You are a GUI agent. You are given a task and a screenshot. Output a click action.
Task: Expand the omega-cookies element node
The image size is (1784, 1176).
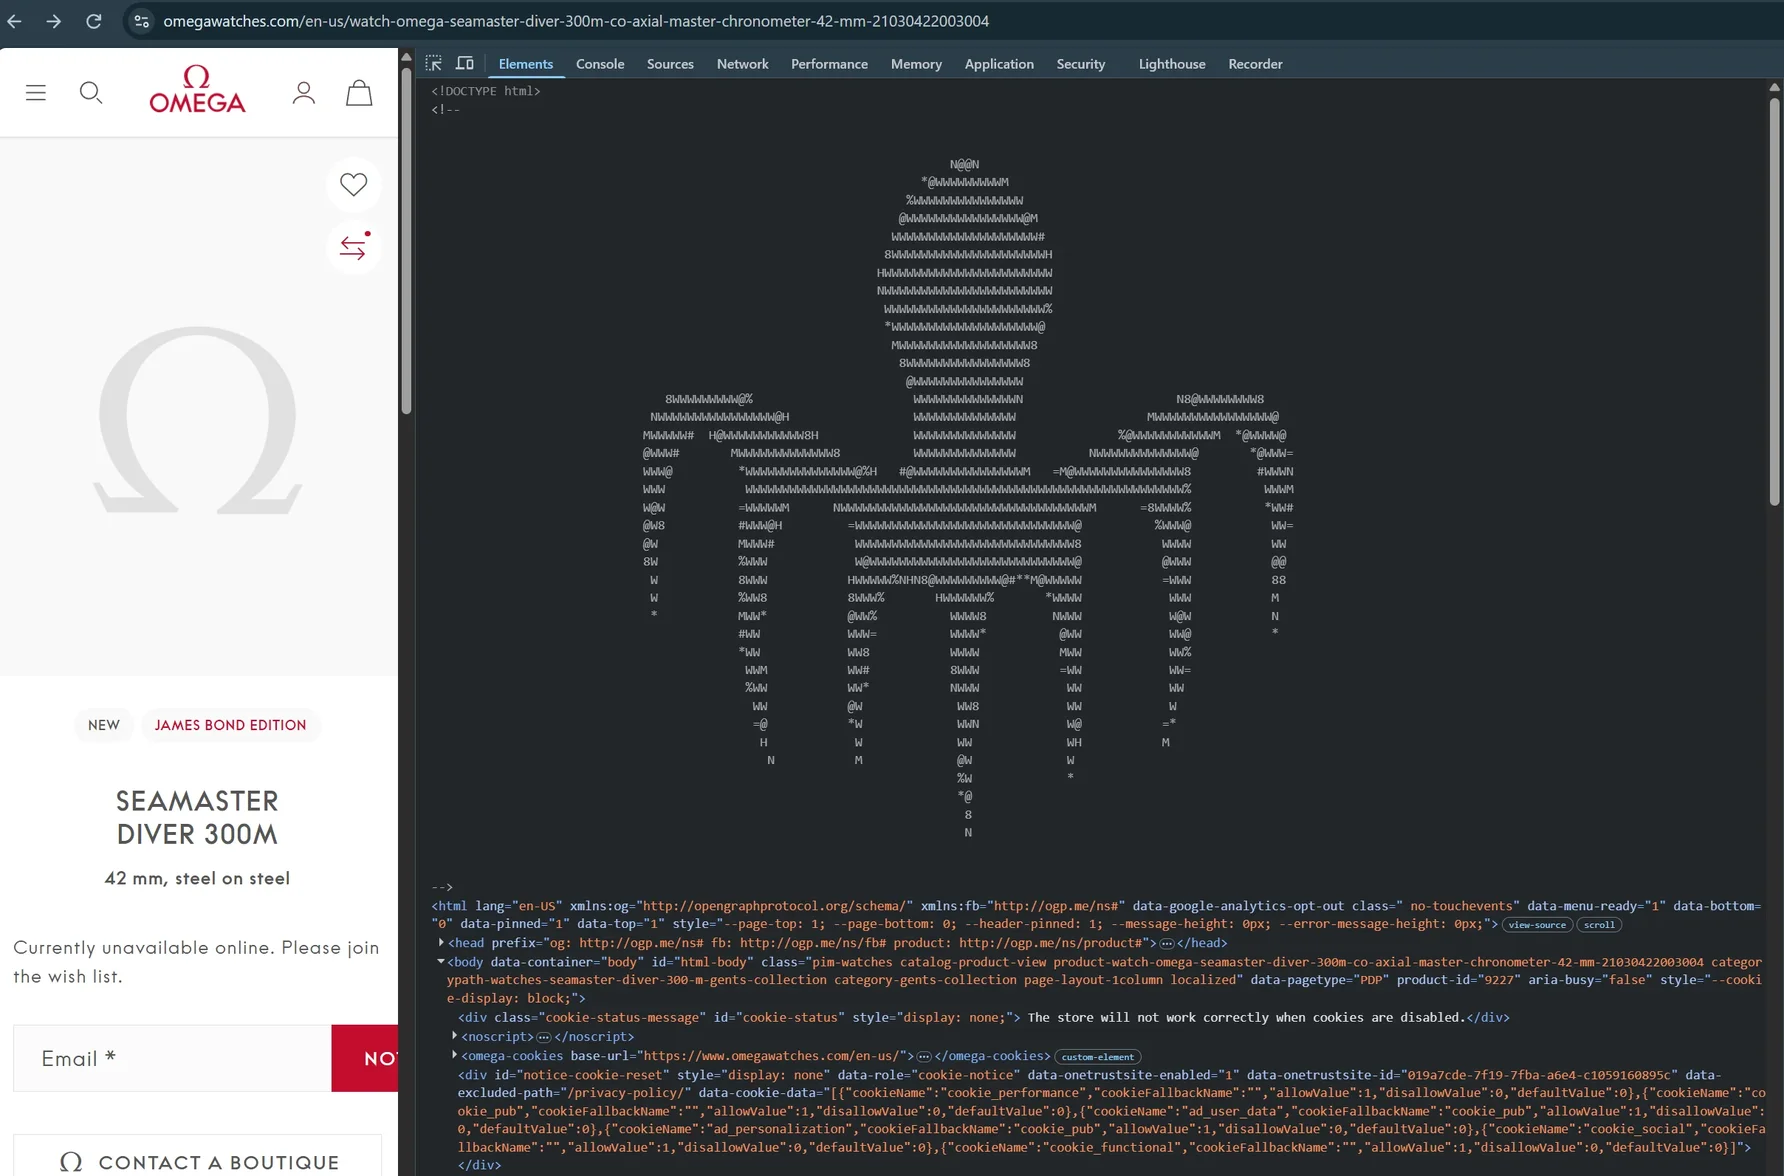(x=455, y=1055)
